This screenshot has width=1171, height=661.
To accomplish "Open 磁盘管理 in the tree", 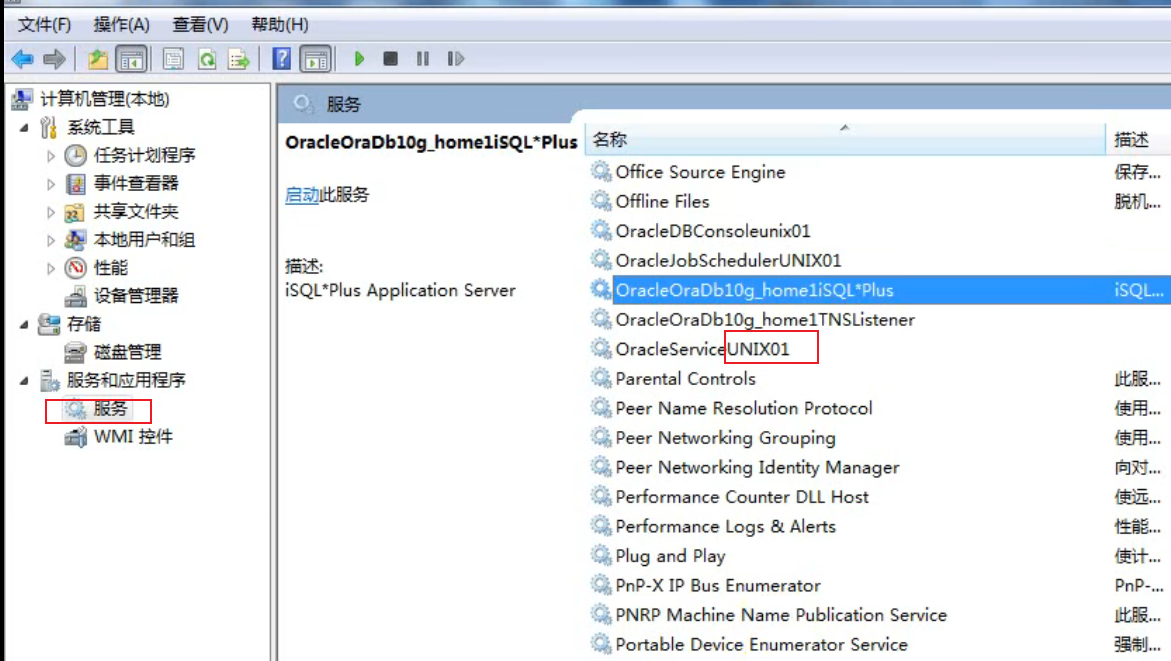I will pos(128,352).
